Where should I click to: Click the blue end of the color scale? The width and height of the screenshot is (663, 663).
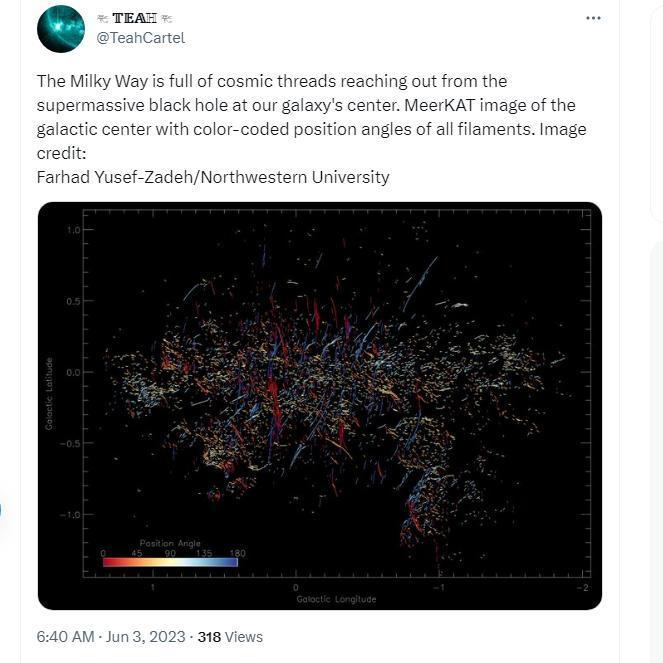(x=232, y=562)
